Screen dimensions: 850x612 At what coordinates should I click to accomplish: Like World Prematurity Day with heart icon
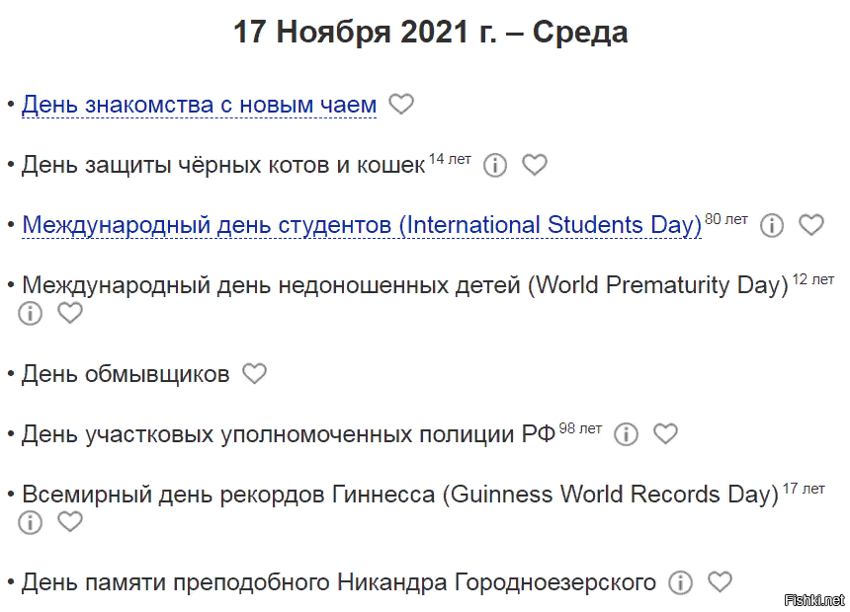coord(70,313)
